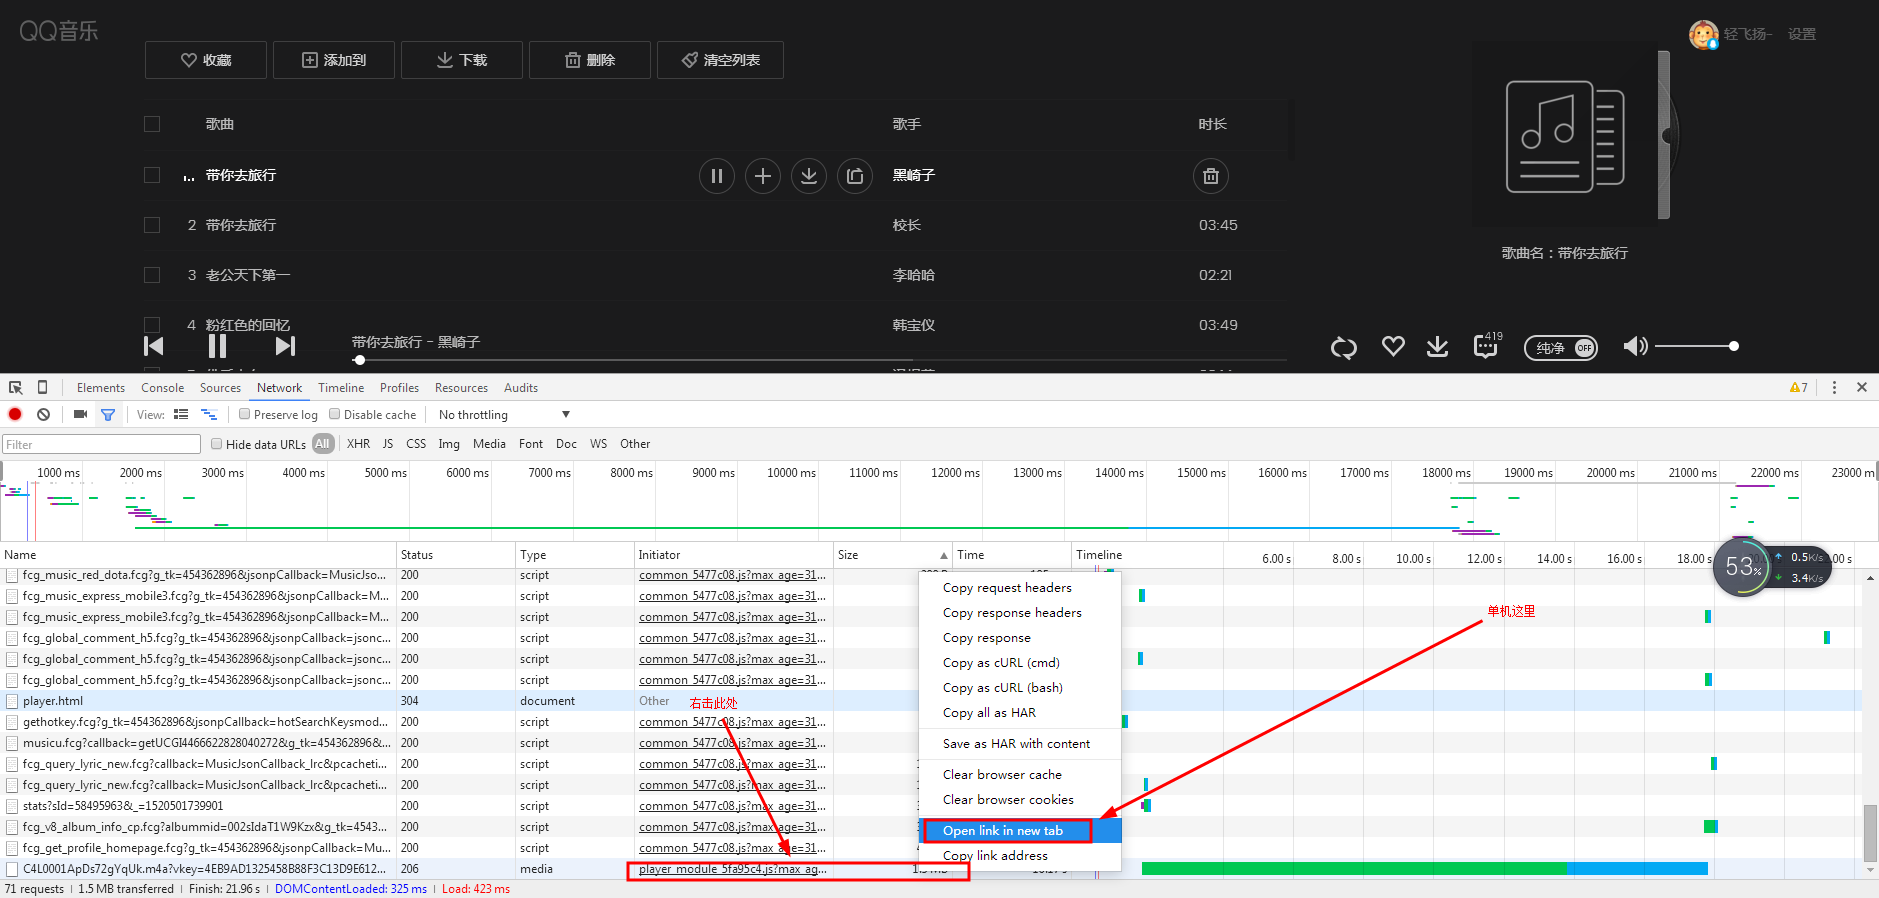Check the 粉红色的回忆 song checkbox

152,325
